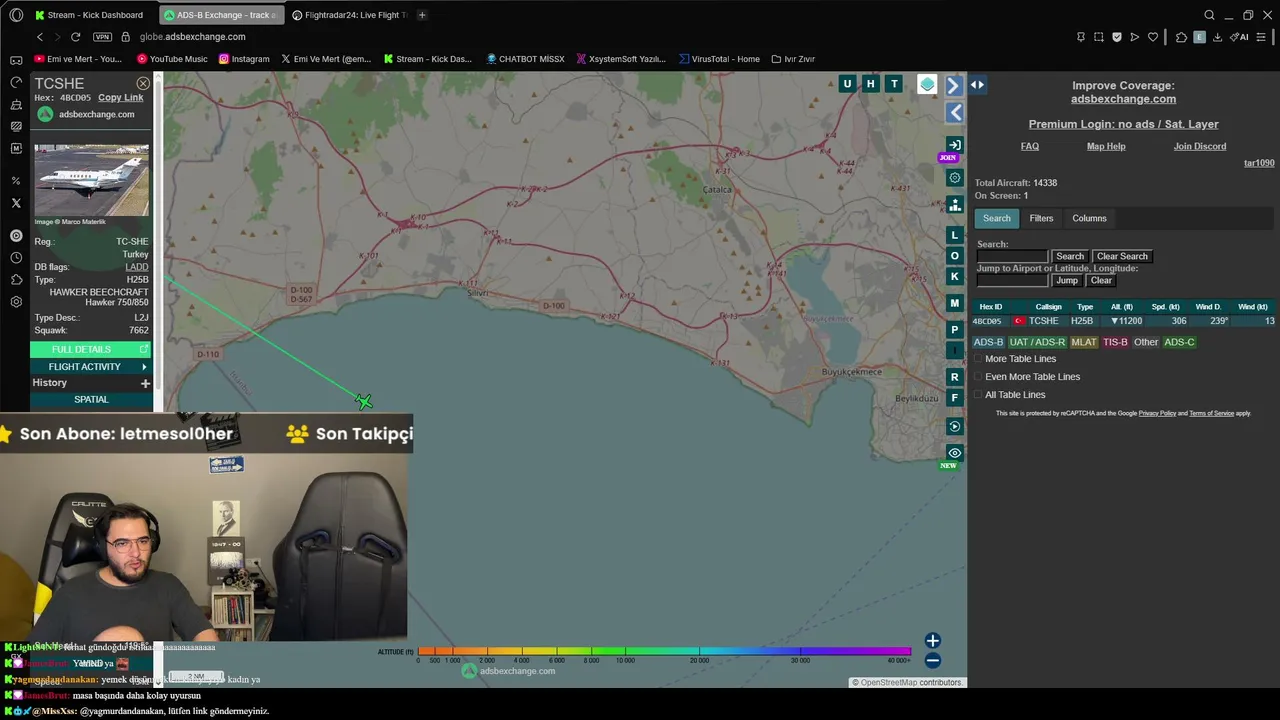Open the Instagram bookmark
This screenshot has height=720, width=1280.
(x=244, y=59)
